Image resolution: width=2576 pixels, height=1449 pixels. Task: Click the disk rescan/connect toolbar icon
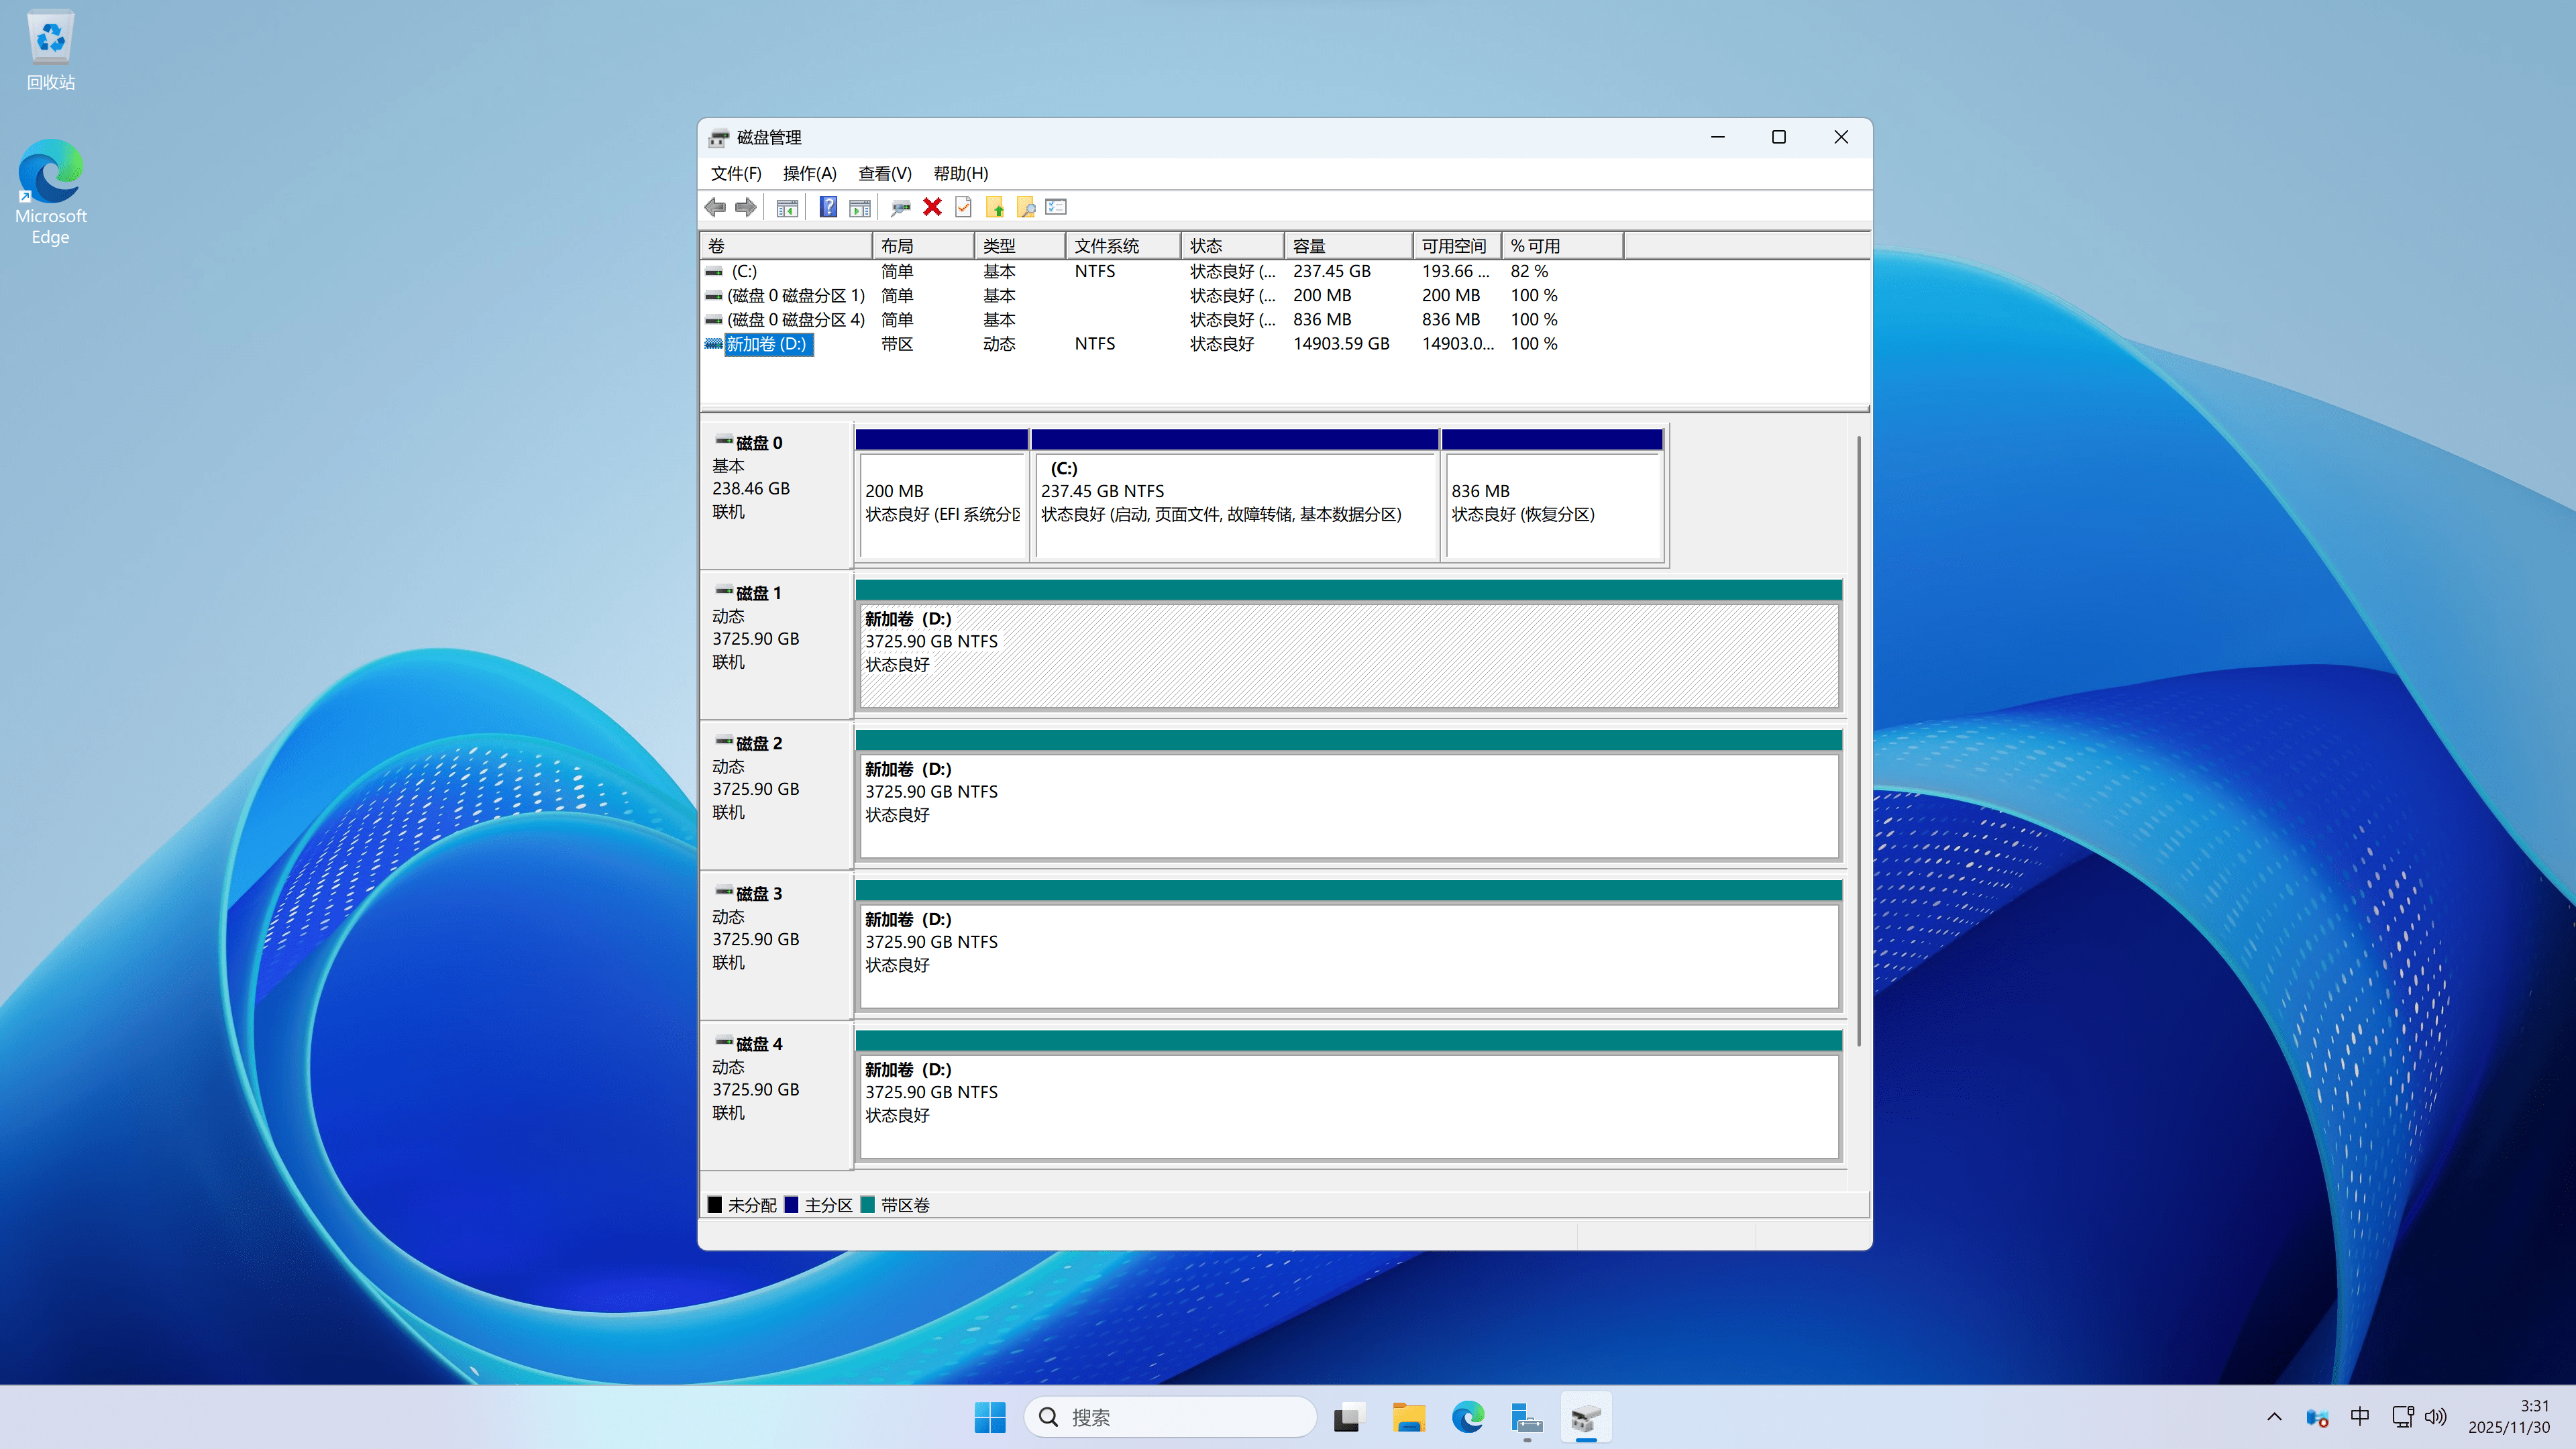pyautogui.click(x=900, y=207)
